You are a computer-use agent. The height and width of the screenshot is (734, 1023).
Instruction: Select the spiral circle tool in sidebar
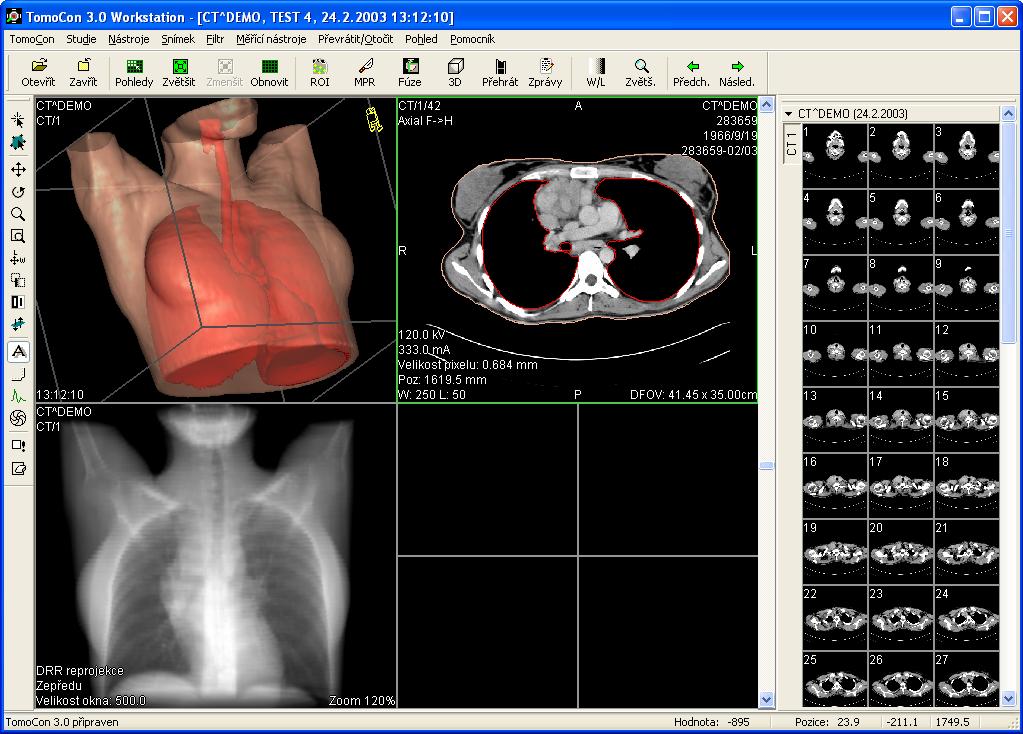coord(18,418)
